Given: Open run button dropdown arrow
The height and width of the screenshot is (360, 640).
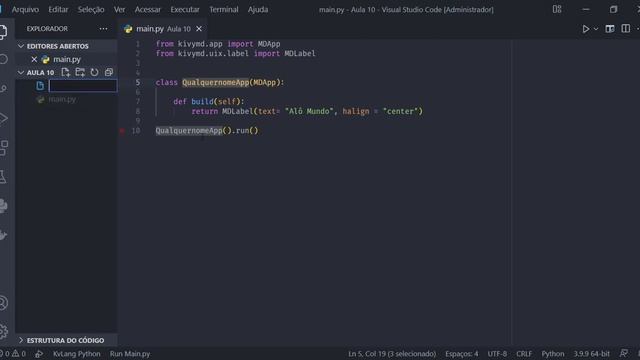Looking at the screenshot, I should tap(596, 29).
